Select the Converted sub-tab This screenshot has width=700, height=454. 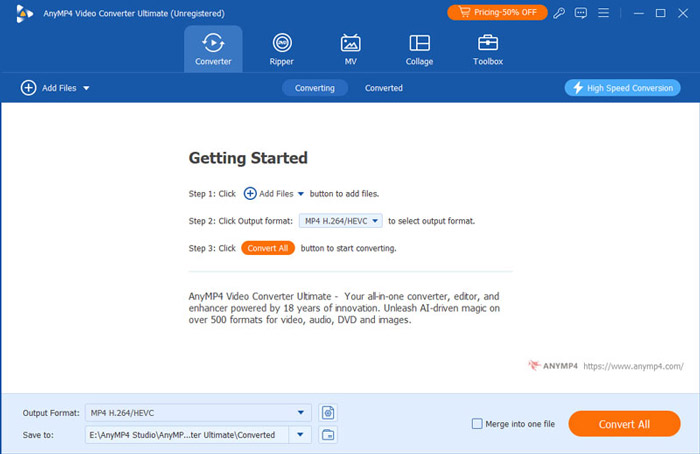(x=383, y=88)
